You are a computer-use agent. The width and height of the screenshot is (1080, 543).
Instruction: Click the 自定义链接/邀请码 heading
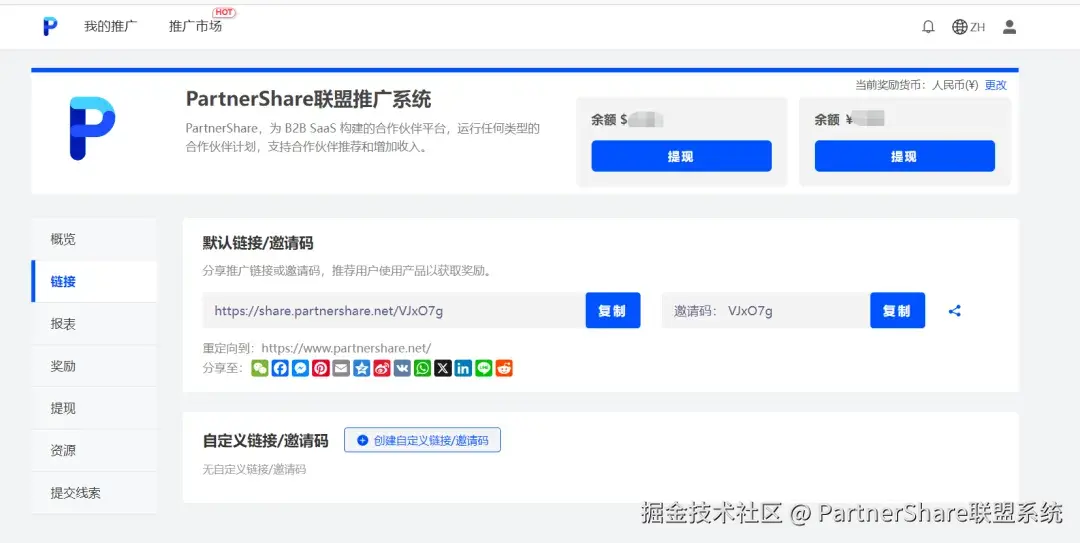(265, 440)
